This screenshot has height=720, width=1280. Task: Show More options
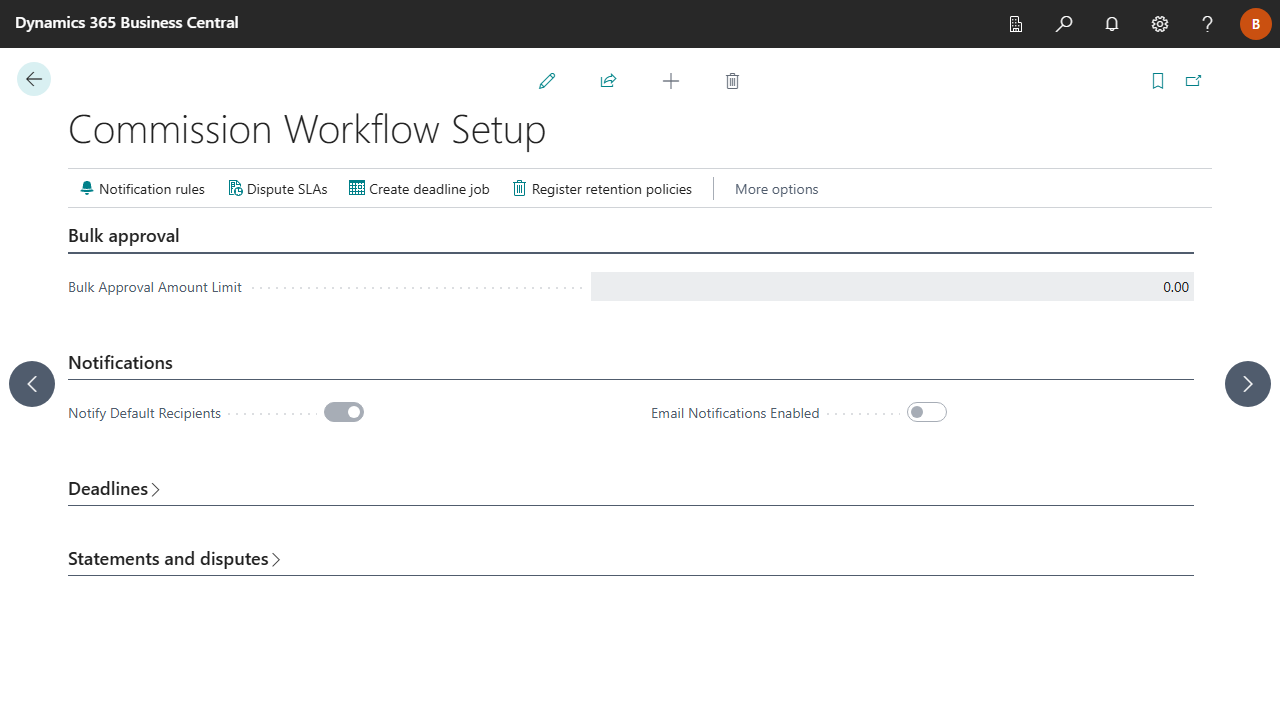pyautogui.click(x=777, y=189)
